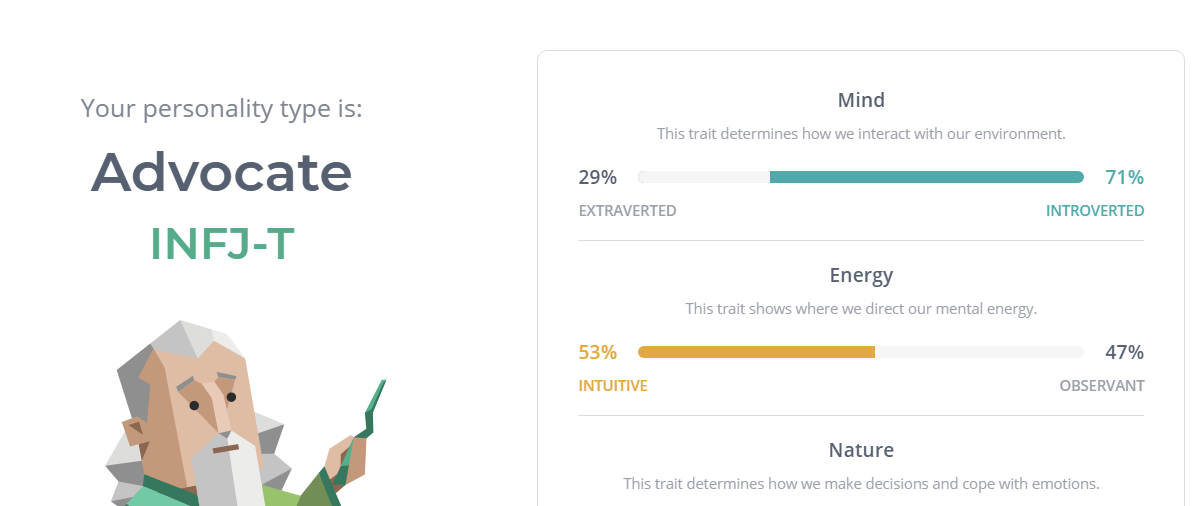Click the INFJ-T type code

222,244
